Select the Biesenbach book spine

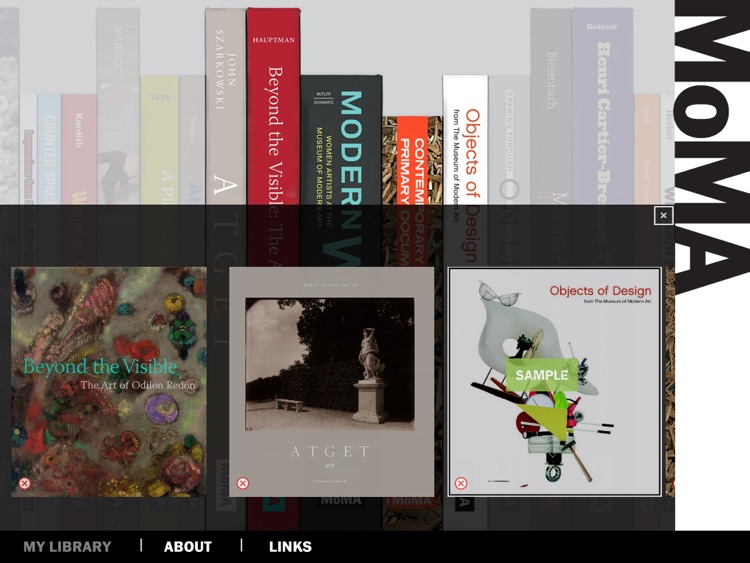click(551, 106)
